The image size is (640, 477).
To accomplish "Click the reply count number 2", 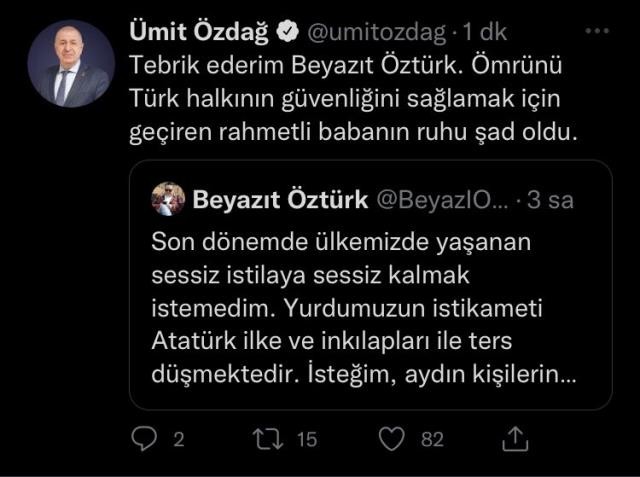I will (178, 438).
